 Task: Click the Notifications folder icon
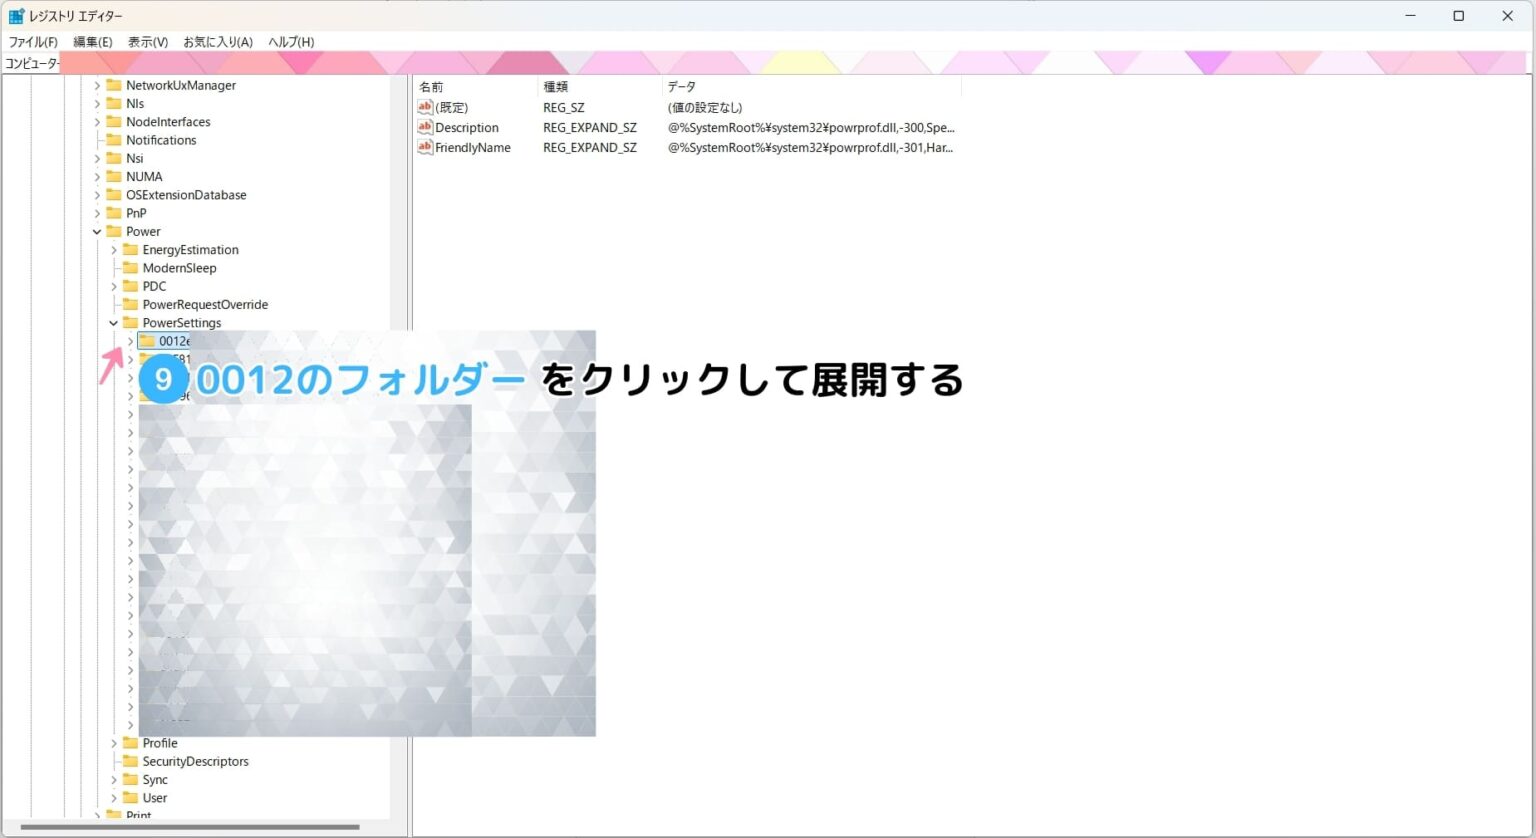(x=114, y=140)
